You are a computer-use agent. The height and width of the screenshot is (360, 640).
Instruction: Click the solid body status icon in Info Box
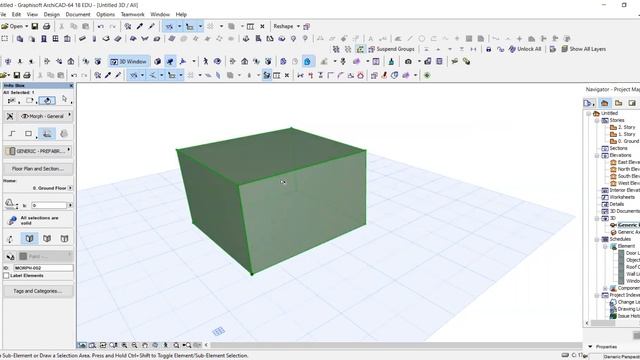point(12,220)
